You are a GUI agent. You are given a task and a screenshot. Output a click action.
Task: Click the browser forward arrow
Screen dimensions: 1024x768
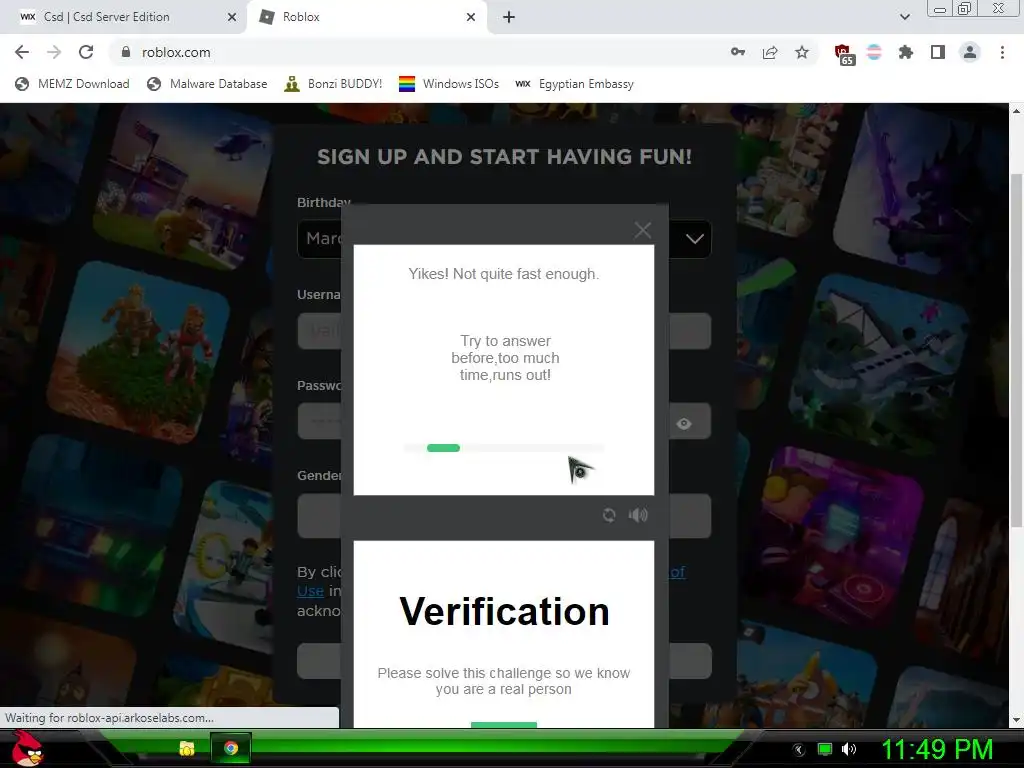(54, 52)
